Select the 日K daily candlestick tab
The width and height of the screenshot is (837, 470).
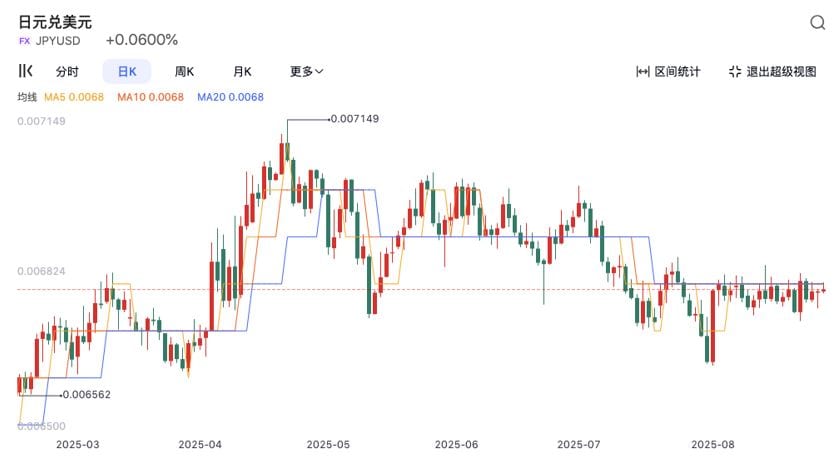pyautogui.click(x=127, y=72)
